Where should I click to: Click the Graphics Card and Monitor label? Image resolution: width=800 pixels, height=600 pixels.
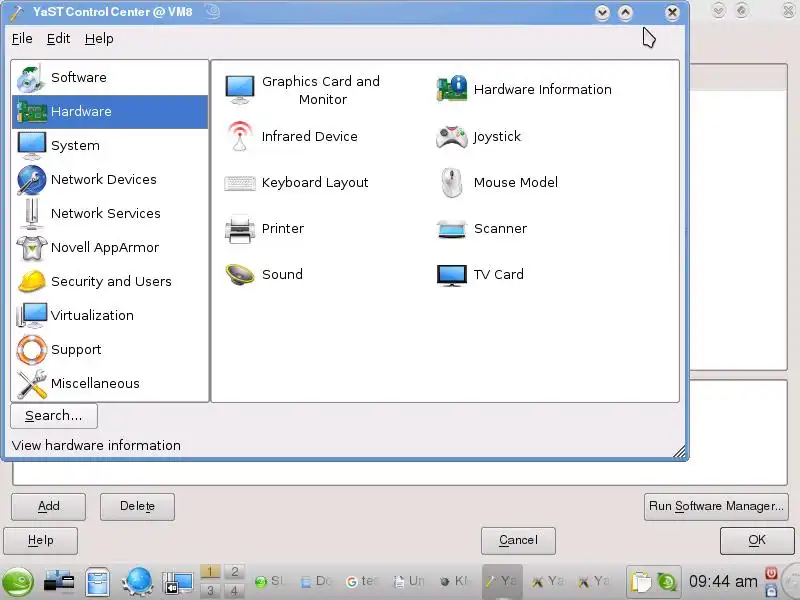[x=321, y=90]
